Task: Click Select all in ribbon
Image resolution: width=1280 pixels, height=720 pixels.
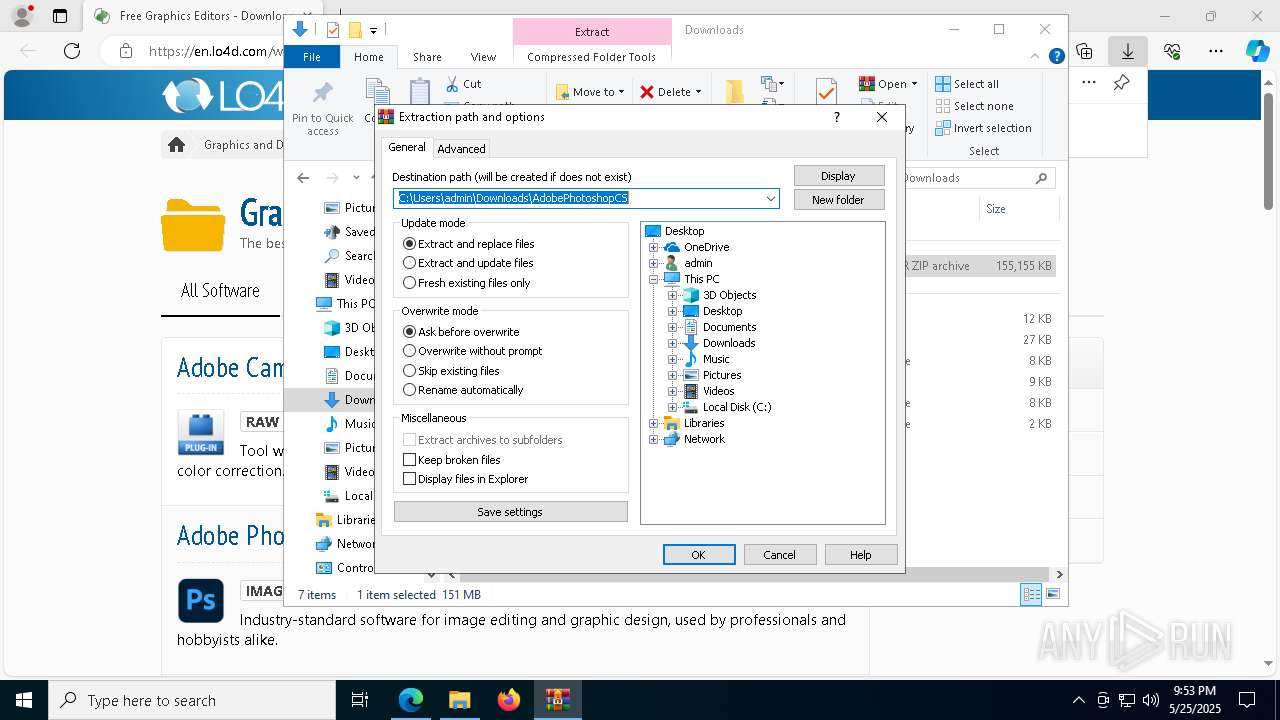Action: pyautogui.click(x=967, y=84)
